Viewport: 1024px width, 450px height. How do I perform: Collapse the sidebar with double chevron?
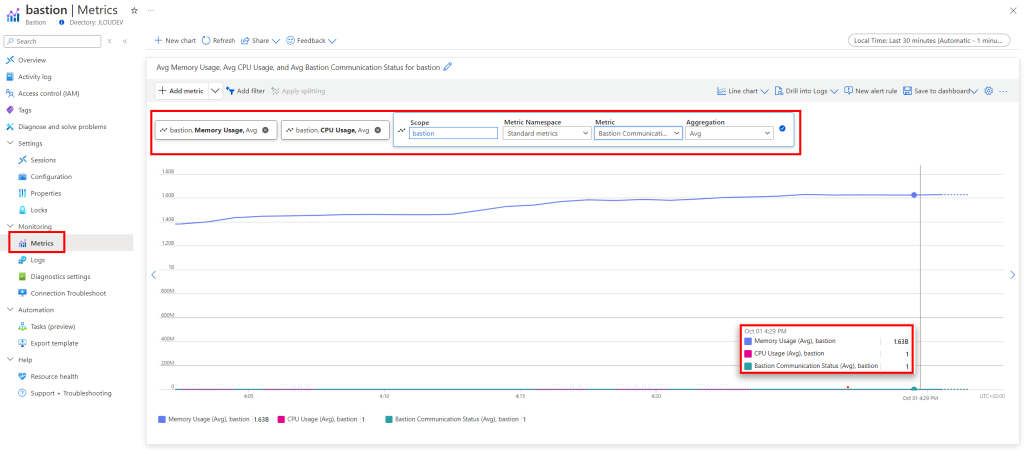tap(125, 41)
